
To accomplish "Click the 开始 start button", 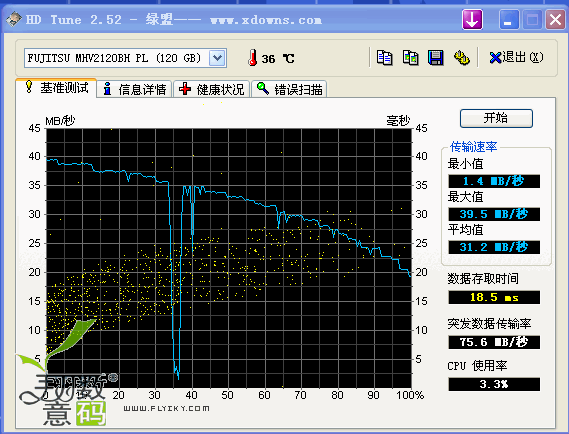I will click(496, 118).
